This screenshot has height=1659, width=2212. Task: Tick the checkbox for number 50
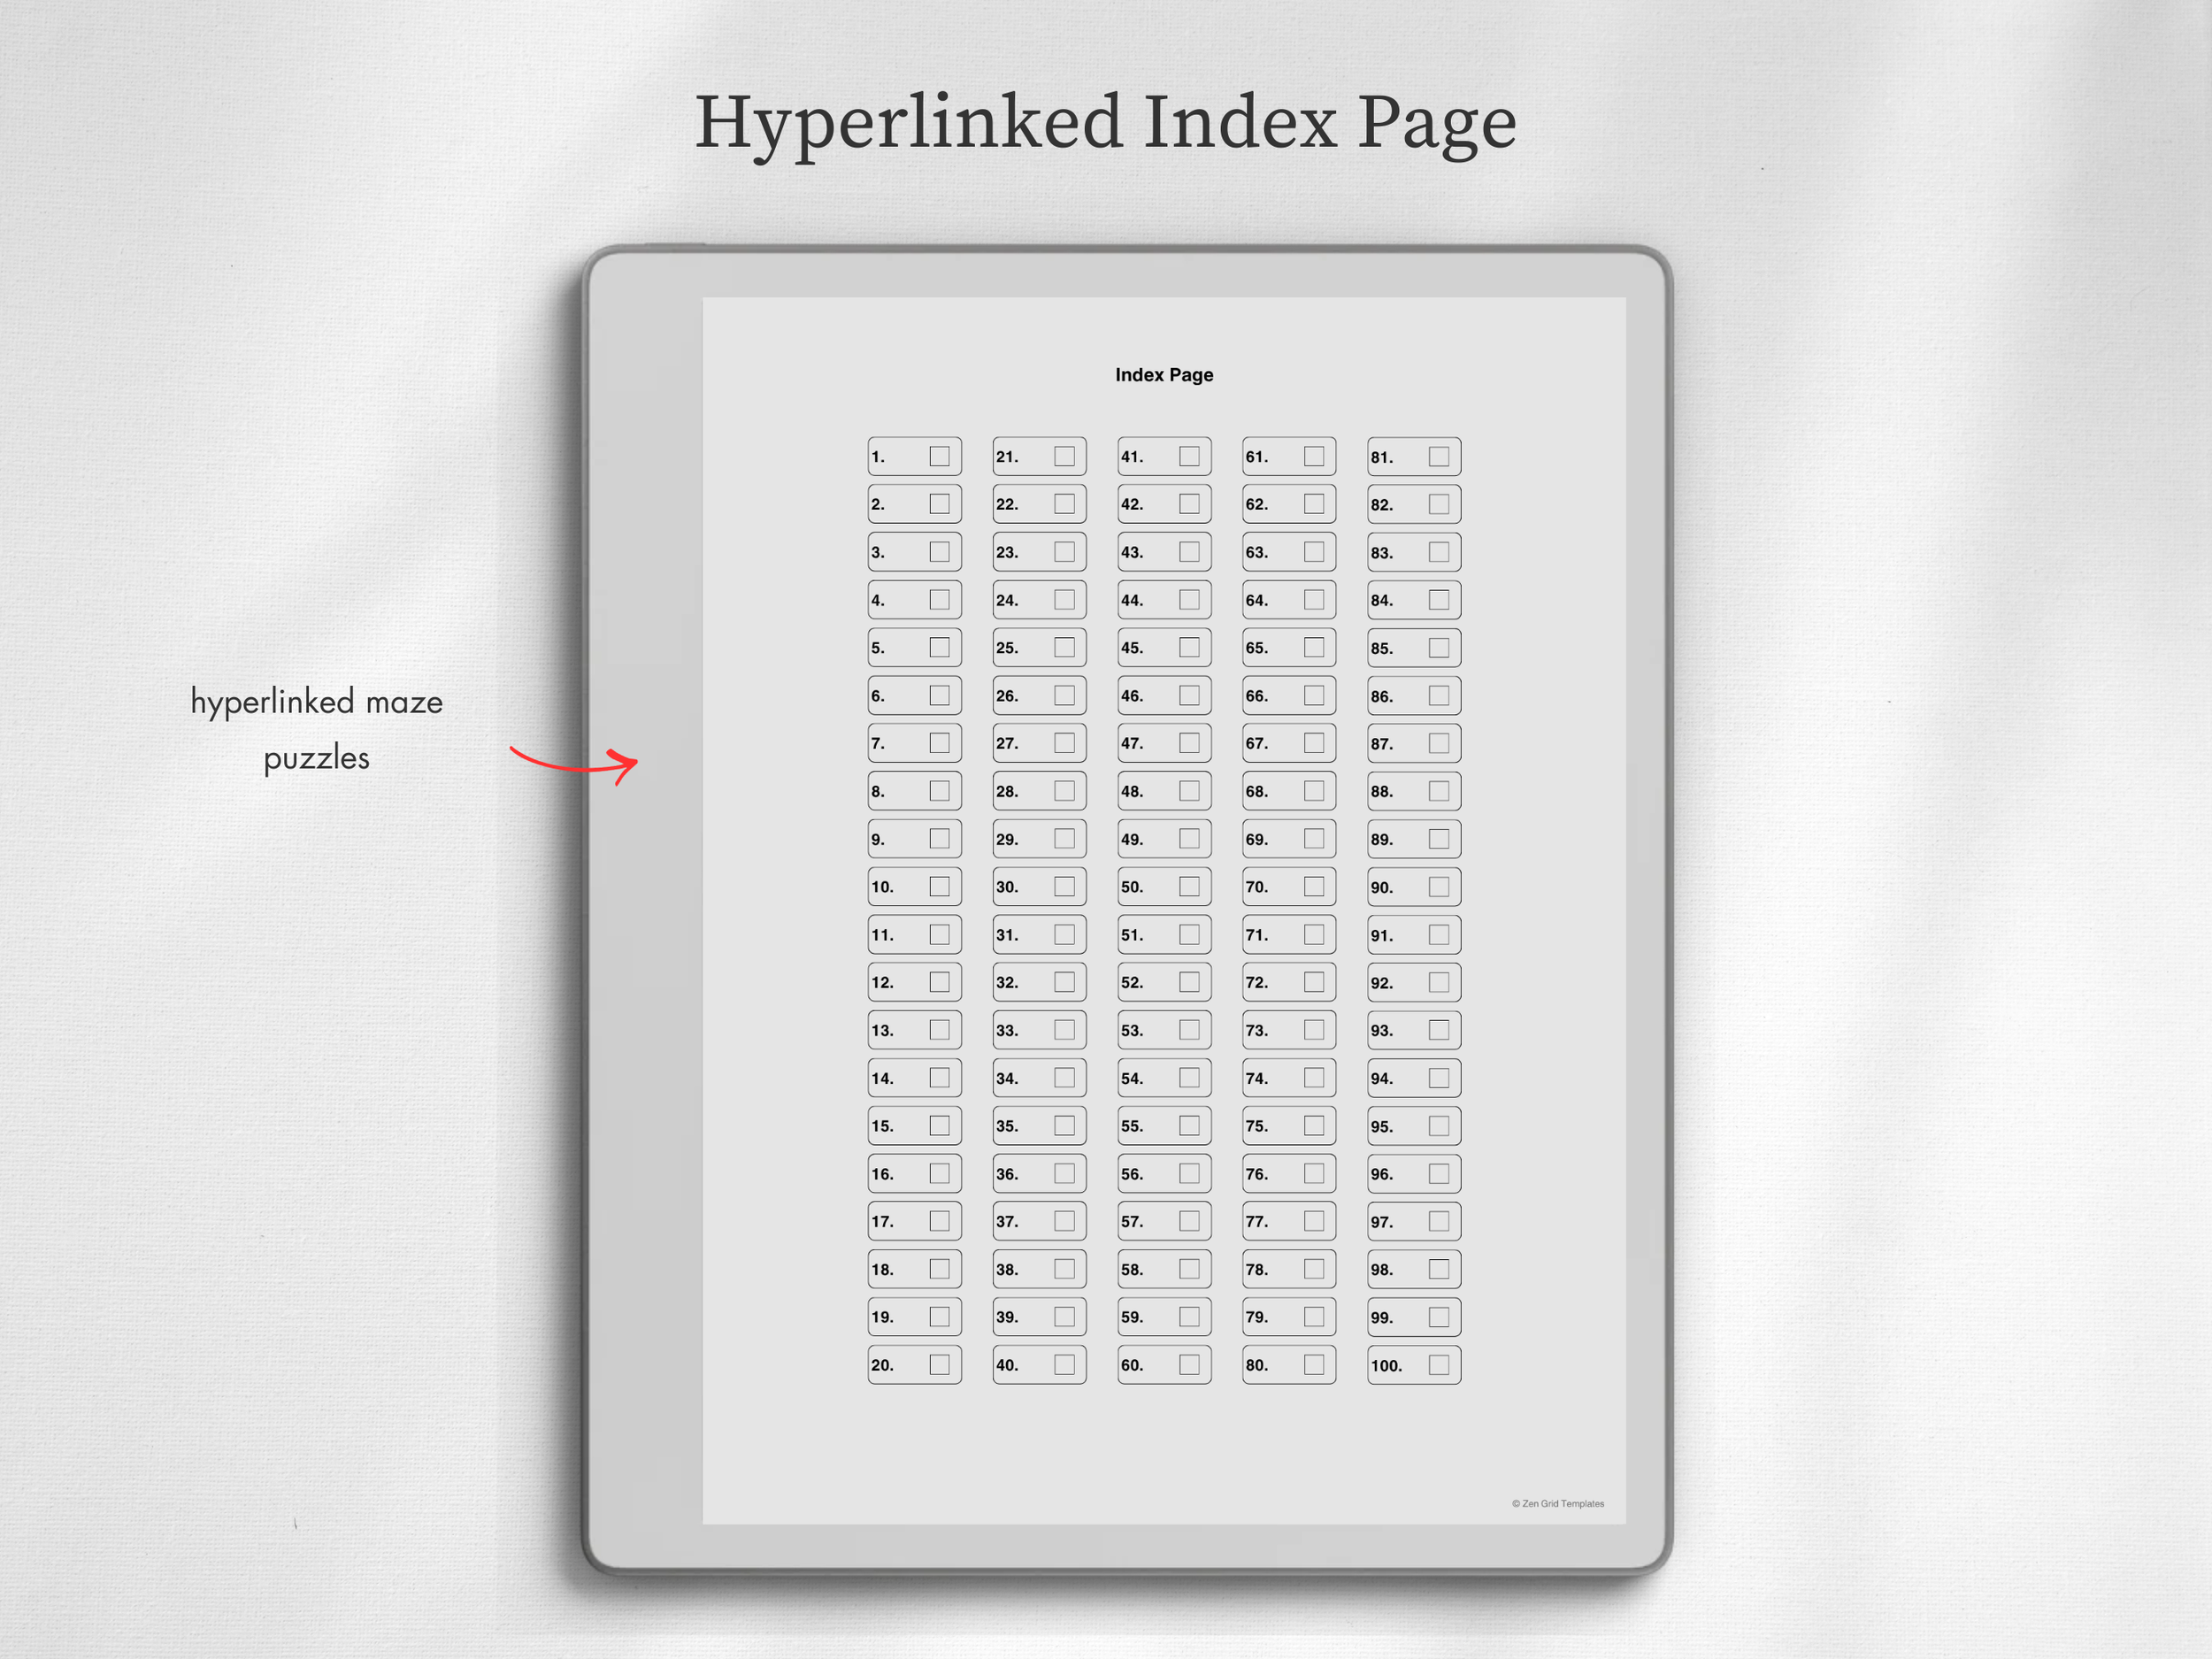pyautogui.click(x=1189, y=886)
